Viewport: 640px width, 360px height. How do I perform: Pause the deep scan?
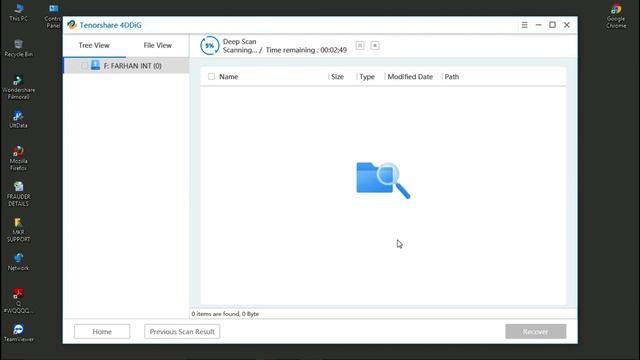click(360, 45)
